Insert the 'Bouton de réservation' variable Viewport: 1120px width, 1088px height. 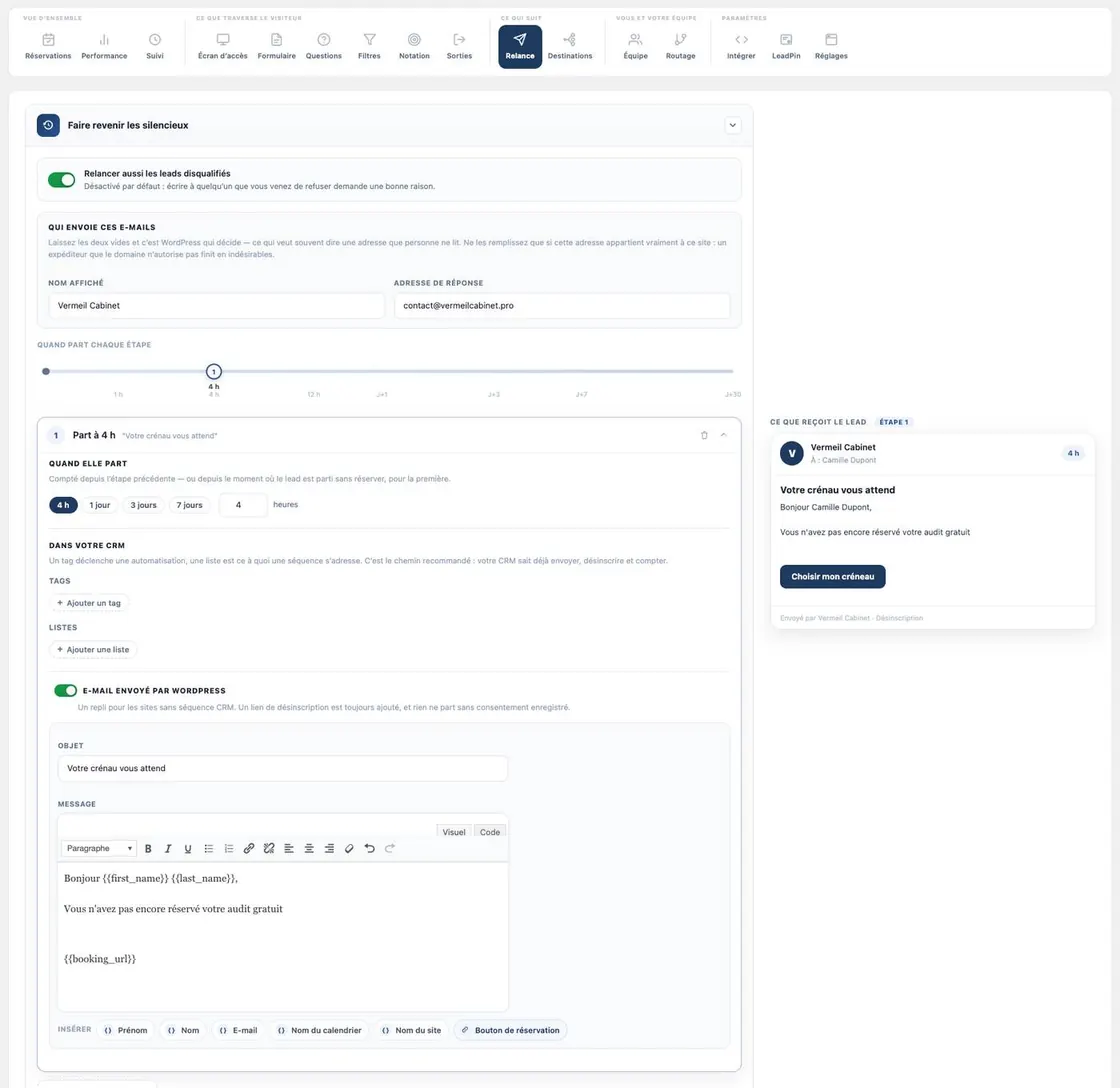click(x=511, y=1030)
